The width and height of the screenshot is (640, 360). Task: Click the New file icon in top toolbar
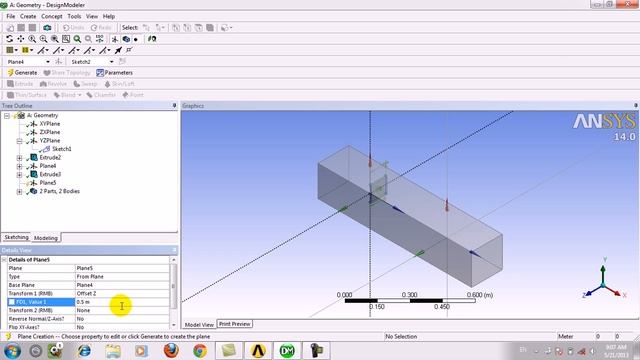(x=10, y=28)
